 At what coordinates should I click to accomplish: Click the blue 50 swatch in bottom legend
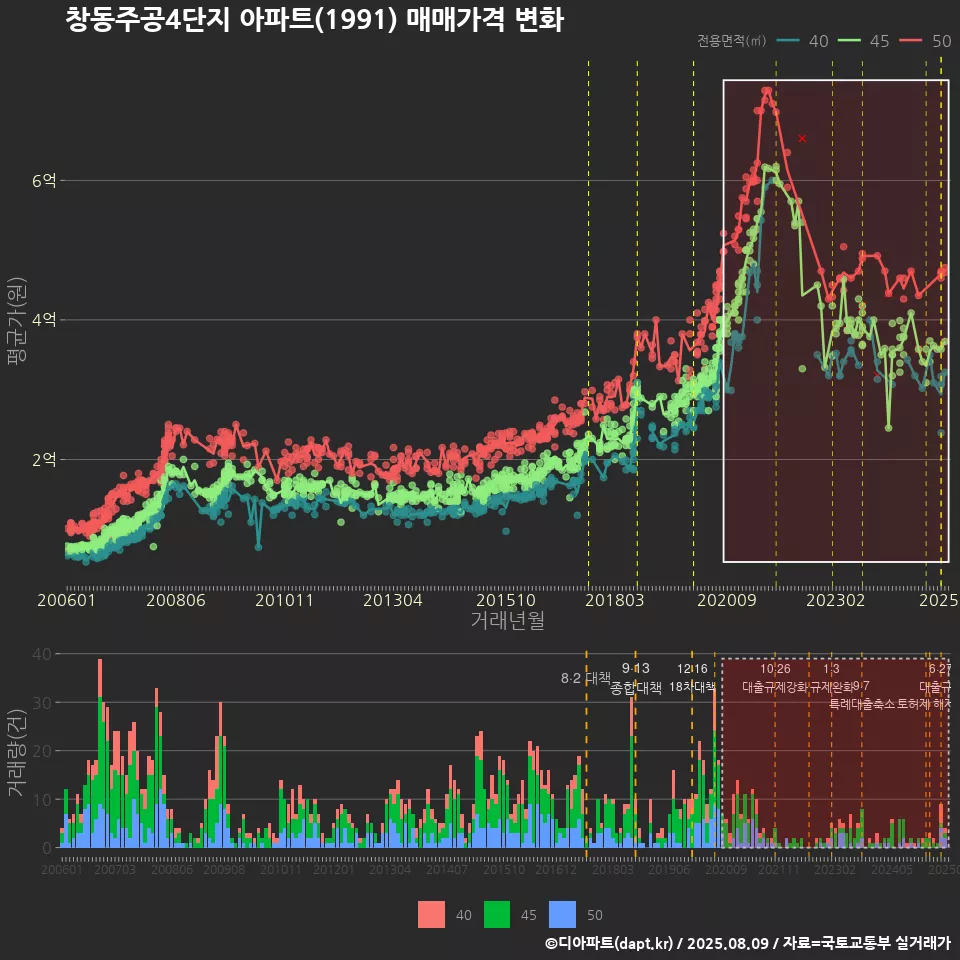click(x=562, y=915)
